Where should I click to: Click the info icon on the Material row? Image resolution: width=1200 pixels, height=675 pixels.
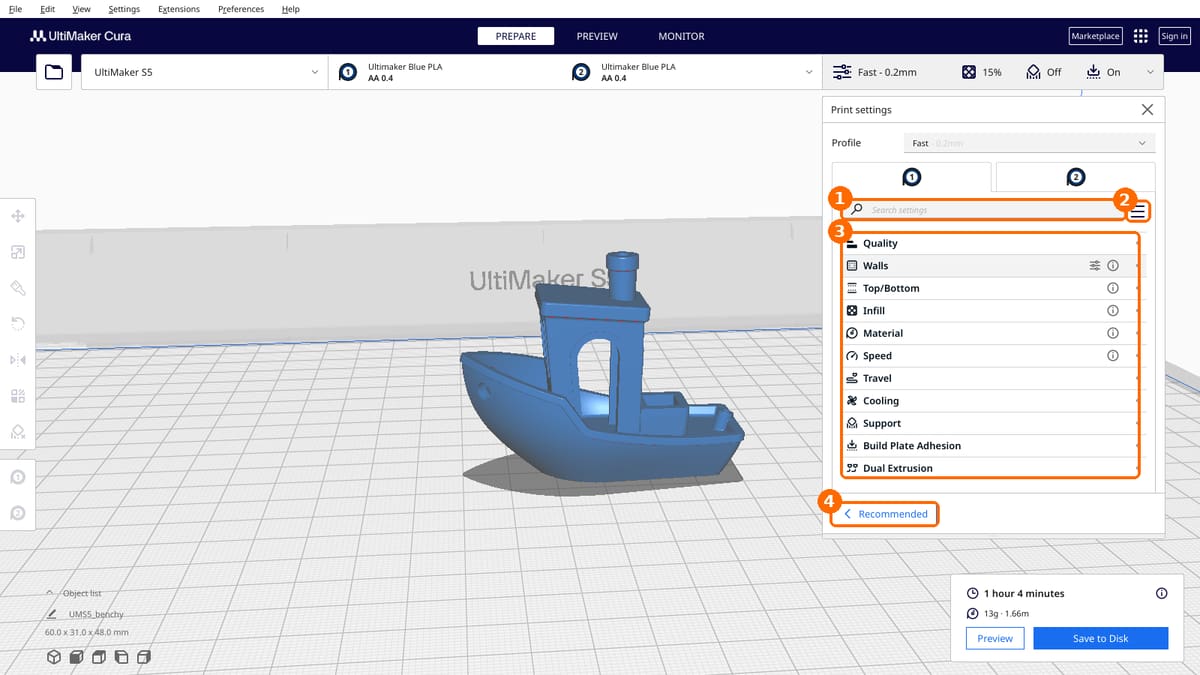[x=1113, y=333]
